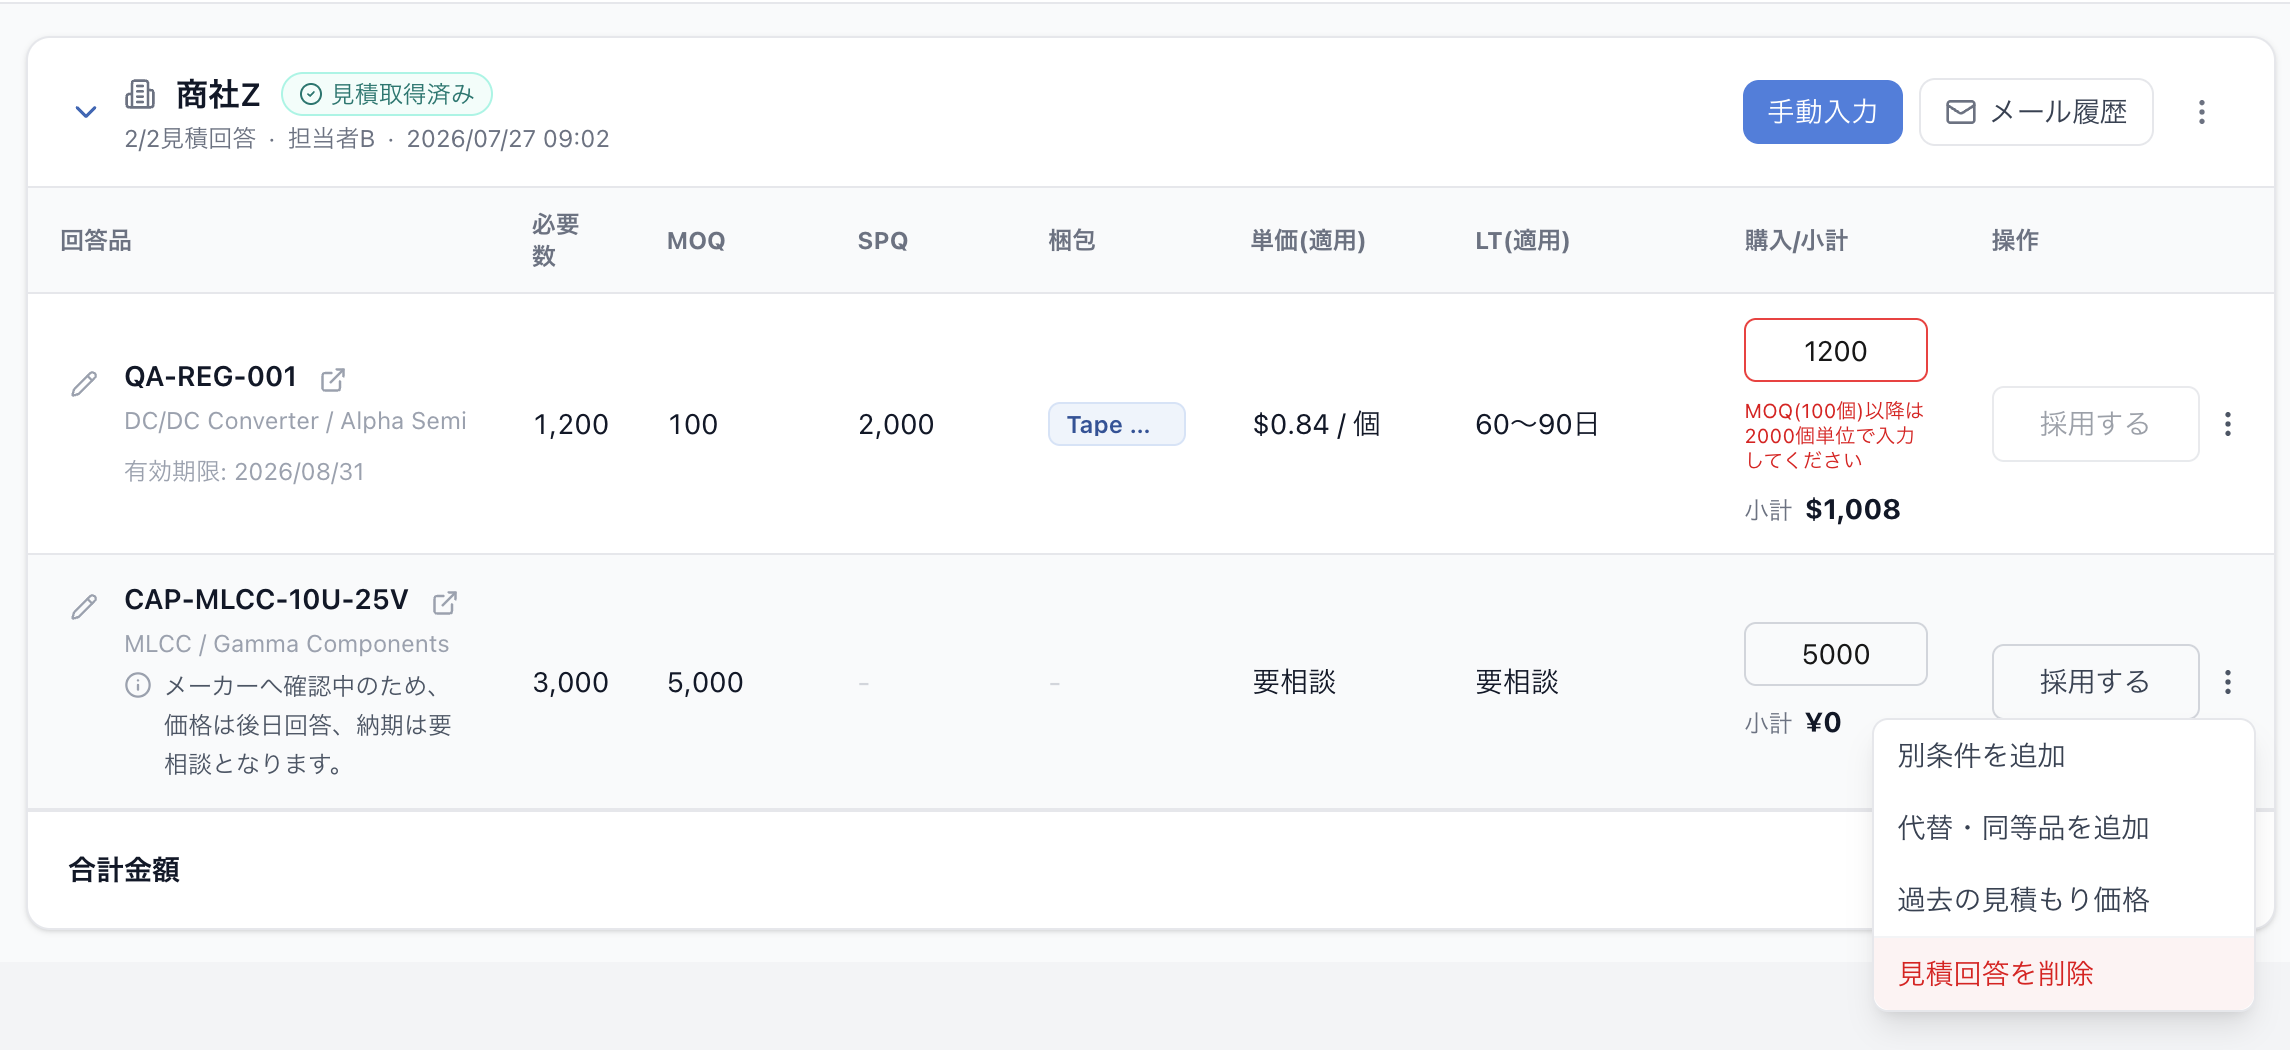This screenshot has width=2290, height=1050.
Task: Click the Tape packaging tag
Action: (1116, 424)
